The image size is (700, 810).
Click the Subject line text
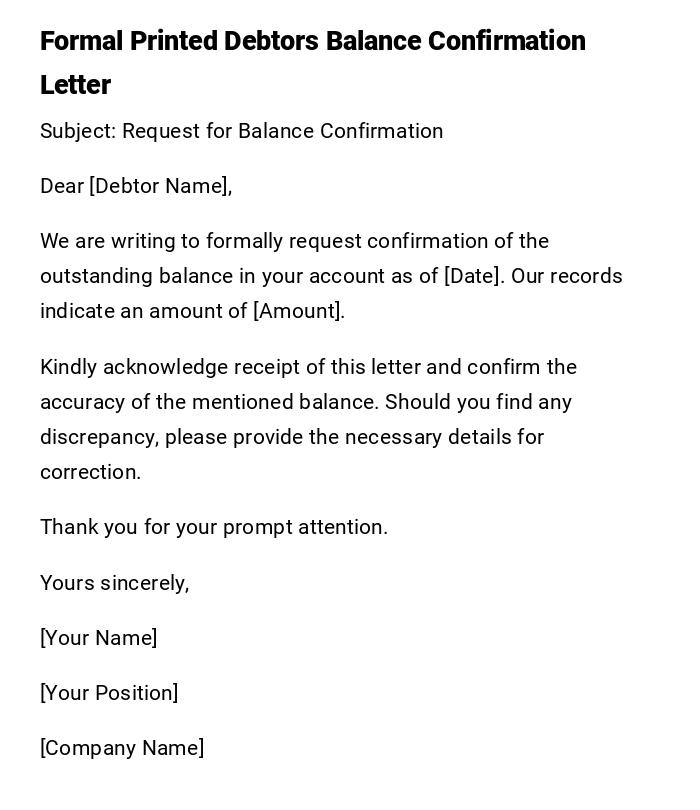click(x=241, y=131)
